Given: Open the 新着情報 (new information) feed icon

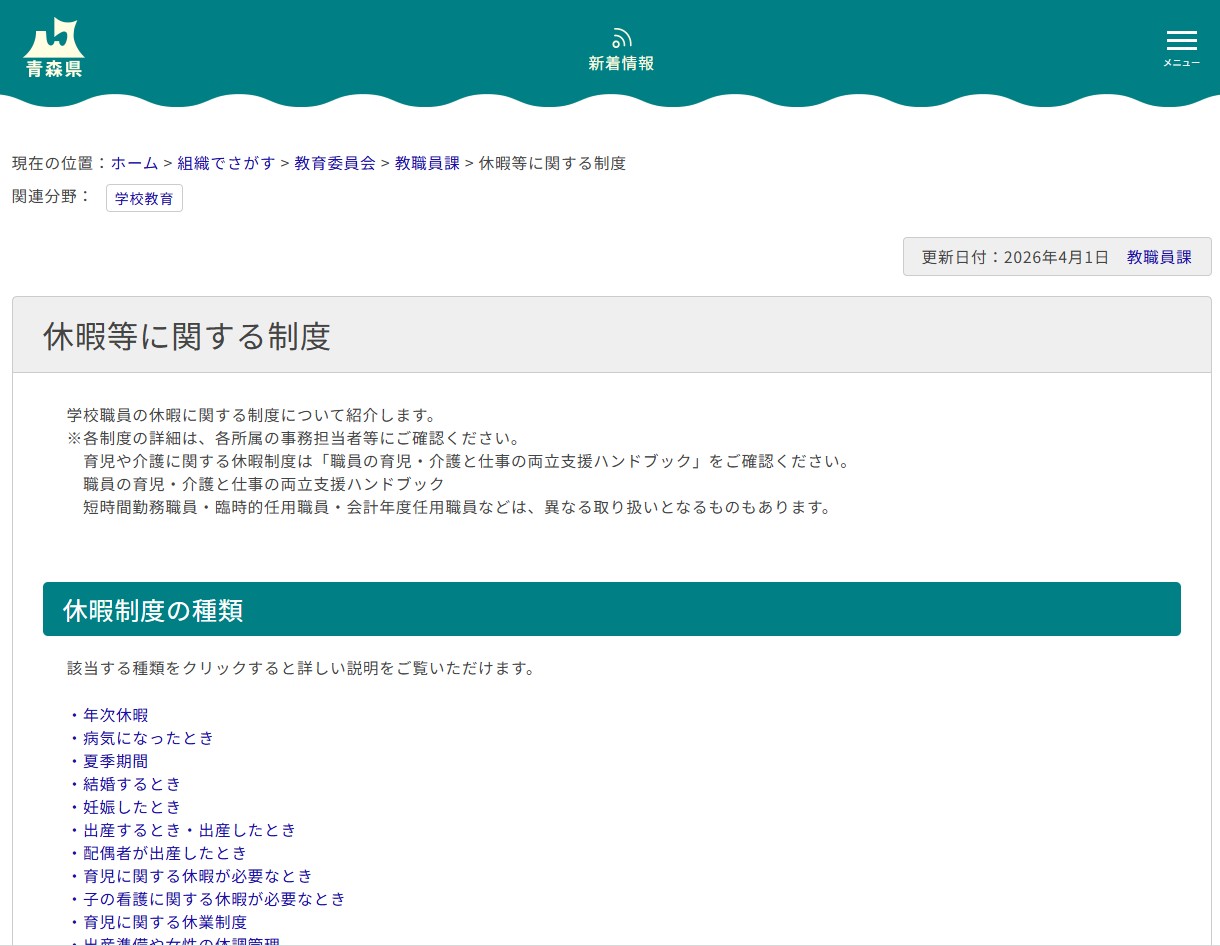Looking at the screenshot, I should pos(621,50).
